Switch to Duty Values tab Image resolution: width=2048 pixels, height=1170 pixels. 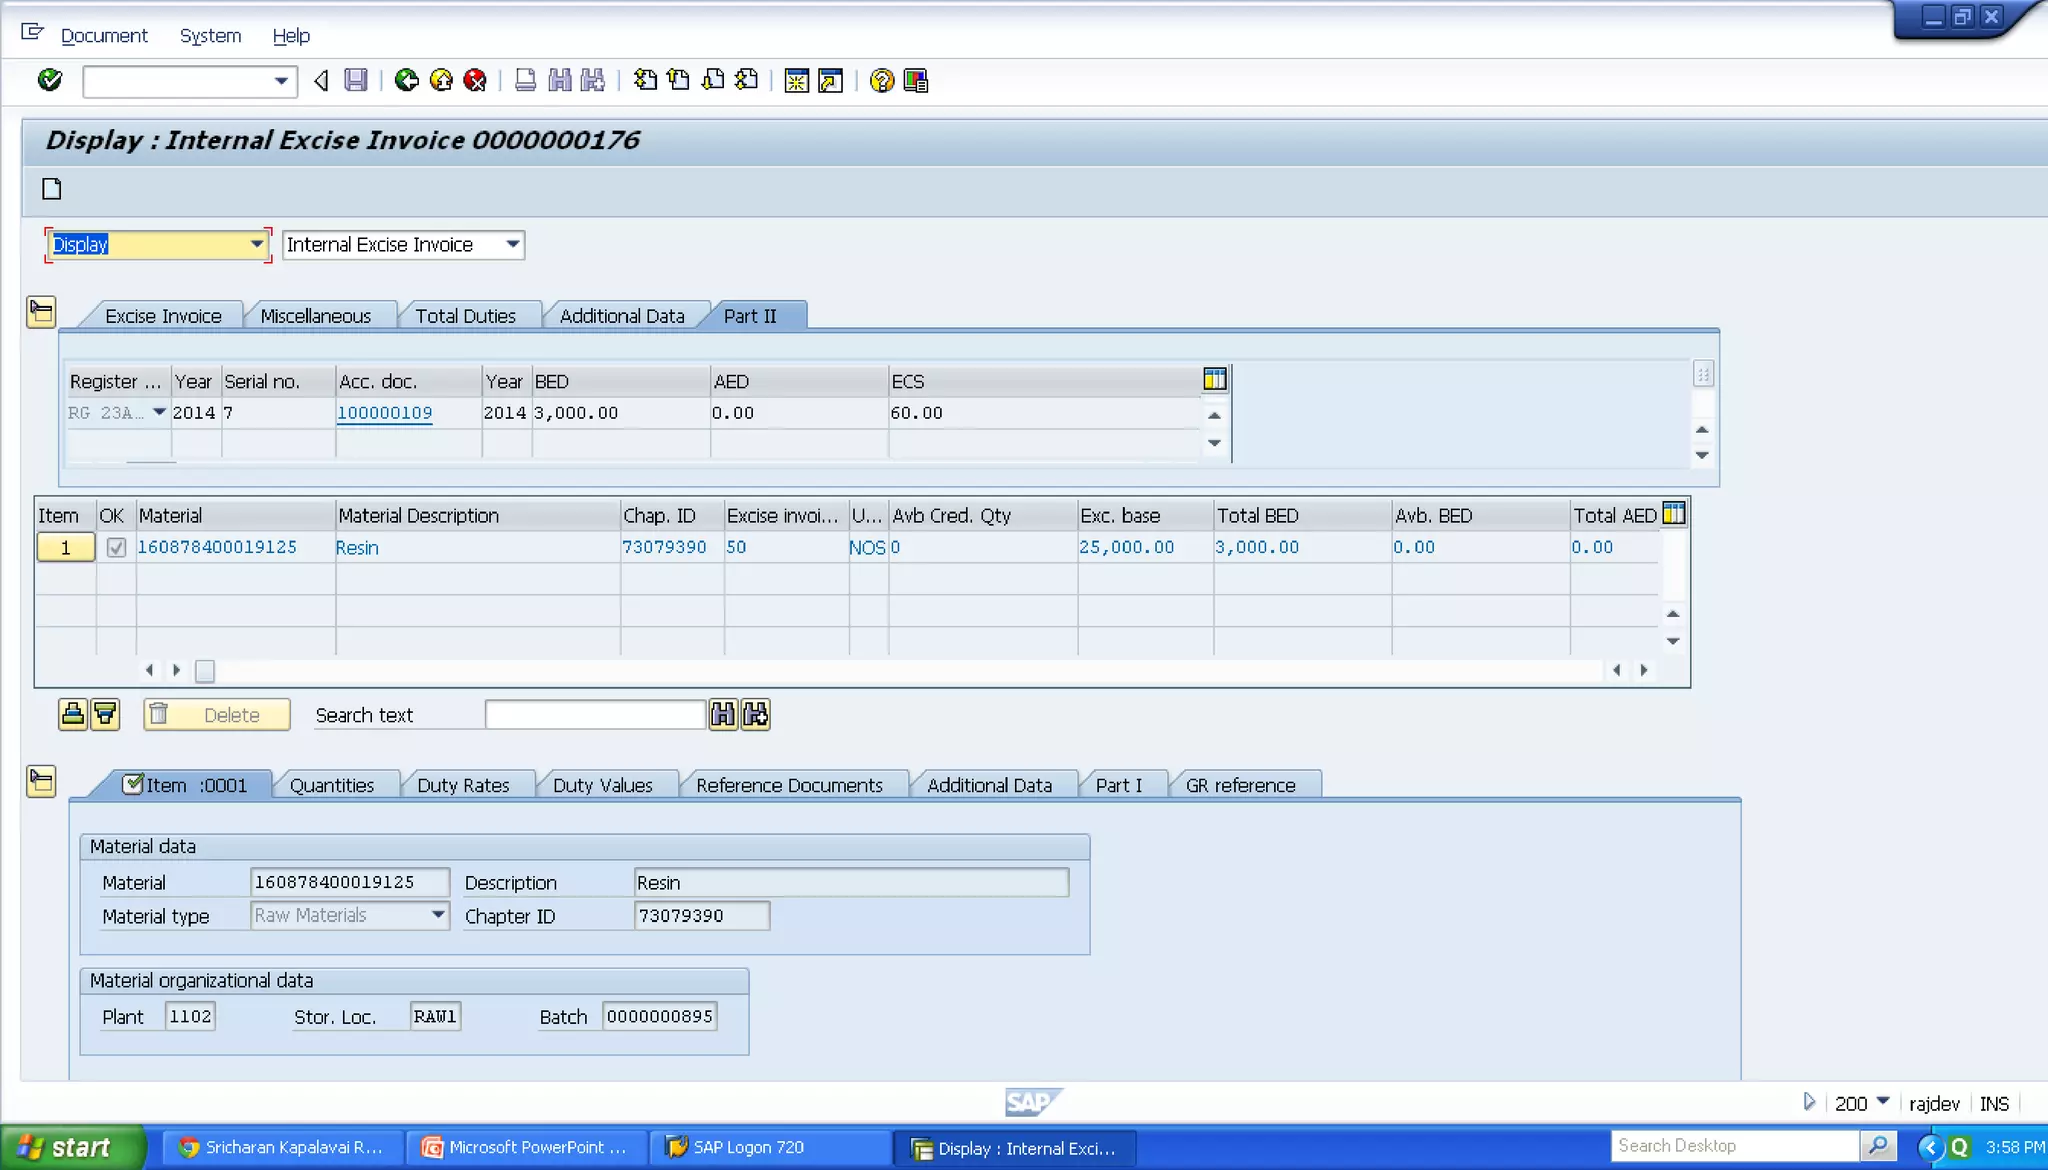click(603, 785)
